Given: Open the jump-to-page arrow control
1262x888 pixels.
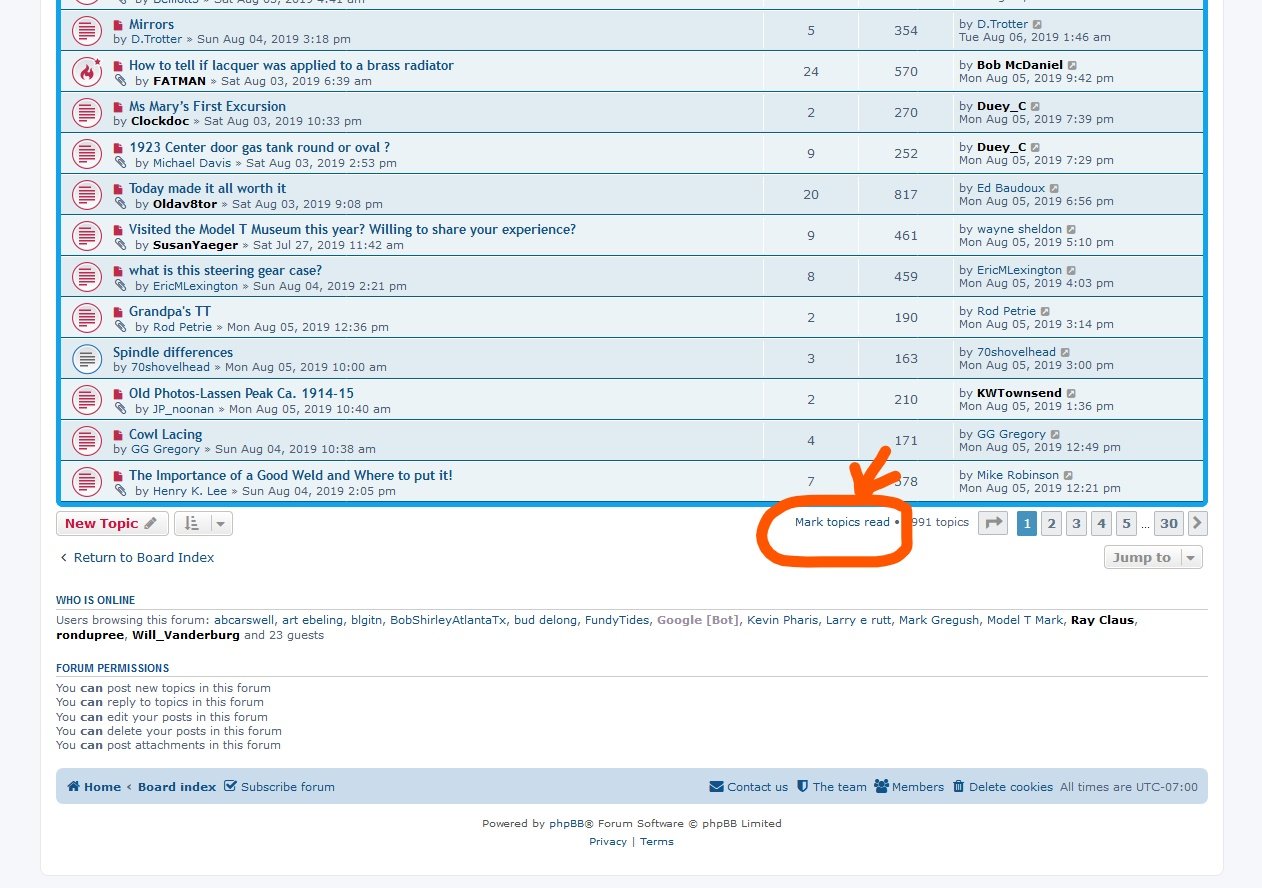Looking at the screenshot, I should 992,523.
